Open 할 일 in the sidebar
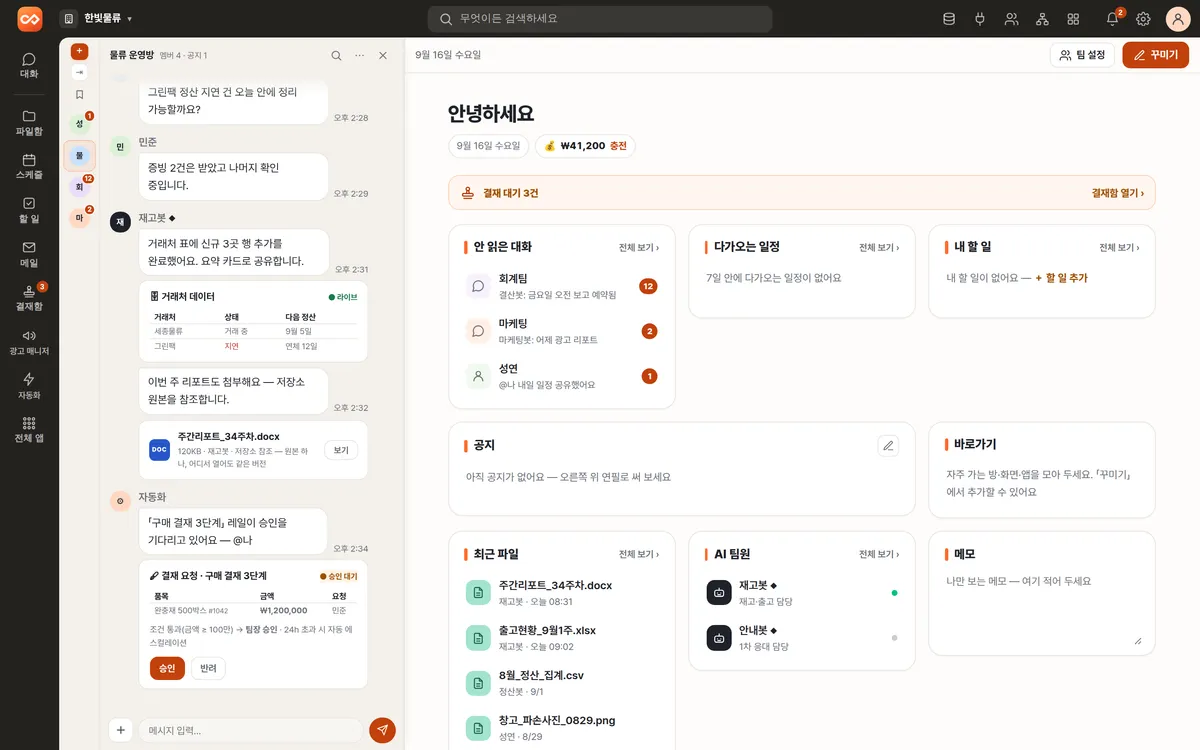Viewport: 1200px width, 750px height. [x=29, y=210]
